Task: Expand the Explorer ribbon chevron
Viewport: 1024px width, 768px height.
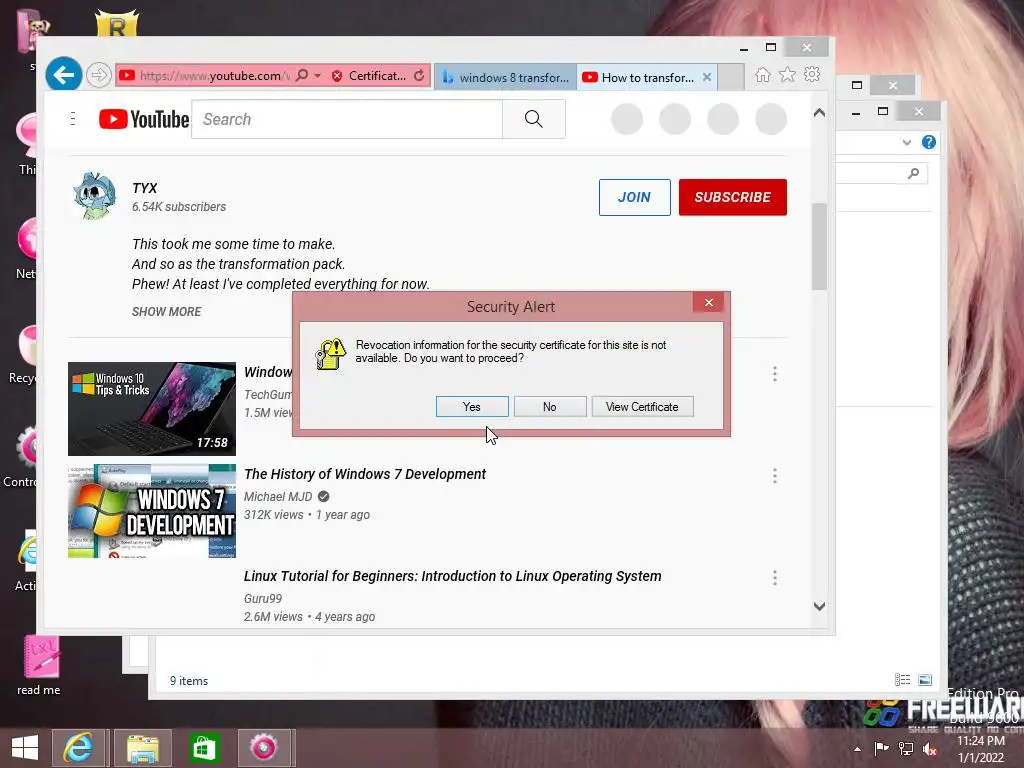Action: [x=906, y=142]
